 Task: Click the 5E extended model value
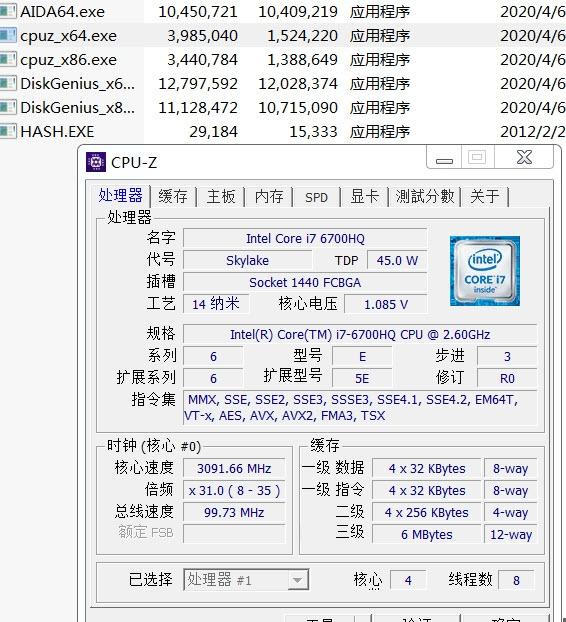point(362,378)
